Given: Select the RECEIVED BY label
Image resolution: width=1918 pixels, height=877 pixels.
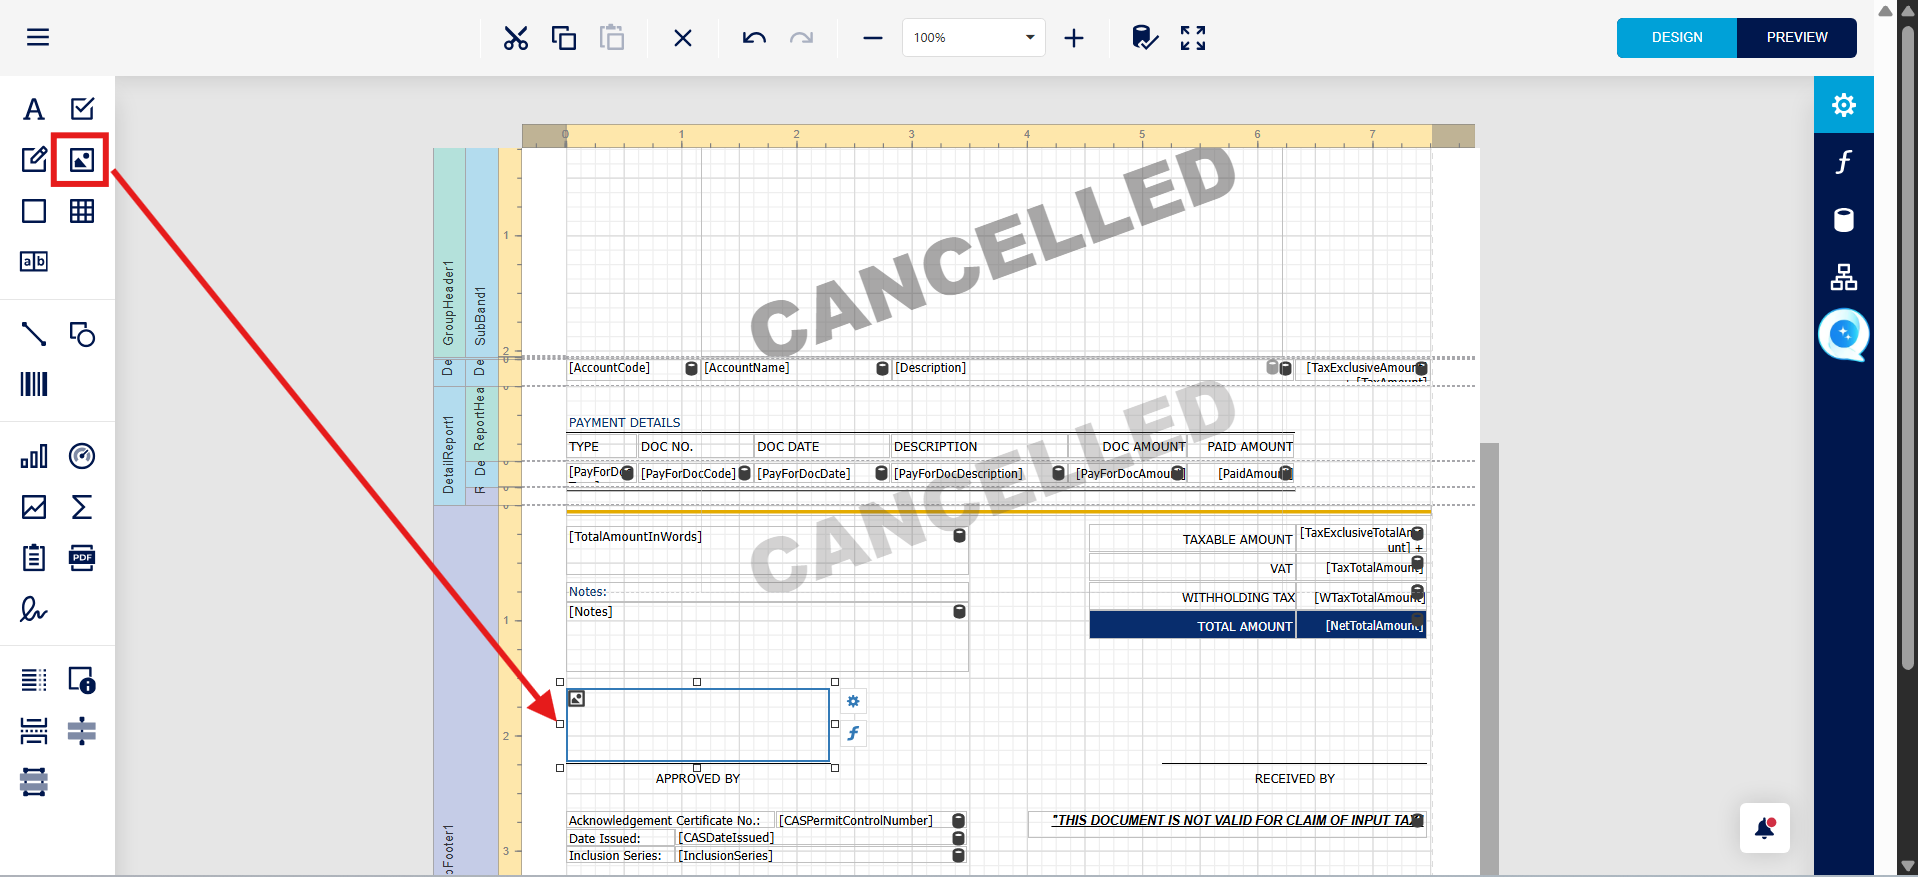Looking at the screenshot, I should tap(1295, 779).
